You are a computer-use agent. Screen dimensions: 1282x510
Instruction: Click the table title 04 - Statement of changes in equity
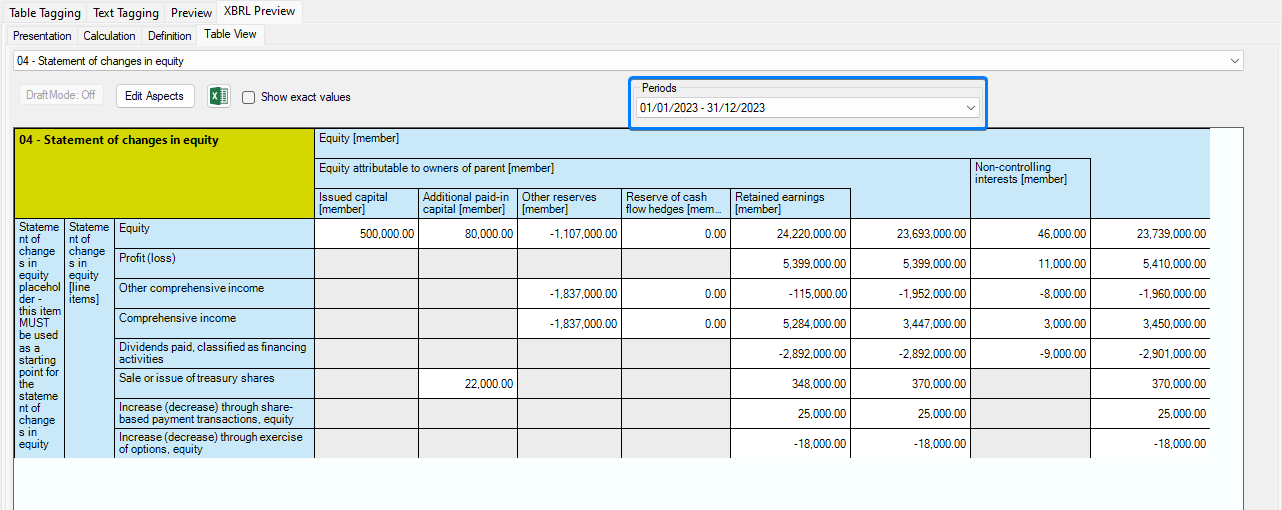pos(164,173)
